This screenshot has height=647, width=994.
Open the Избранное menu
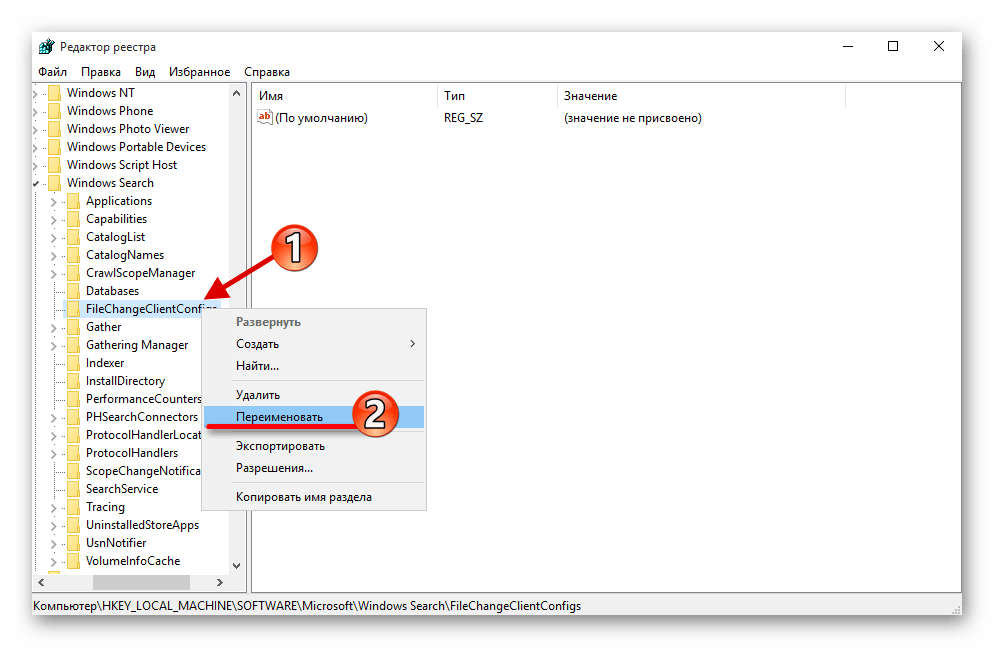click(201, 72)
